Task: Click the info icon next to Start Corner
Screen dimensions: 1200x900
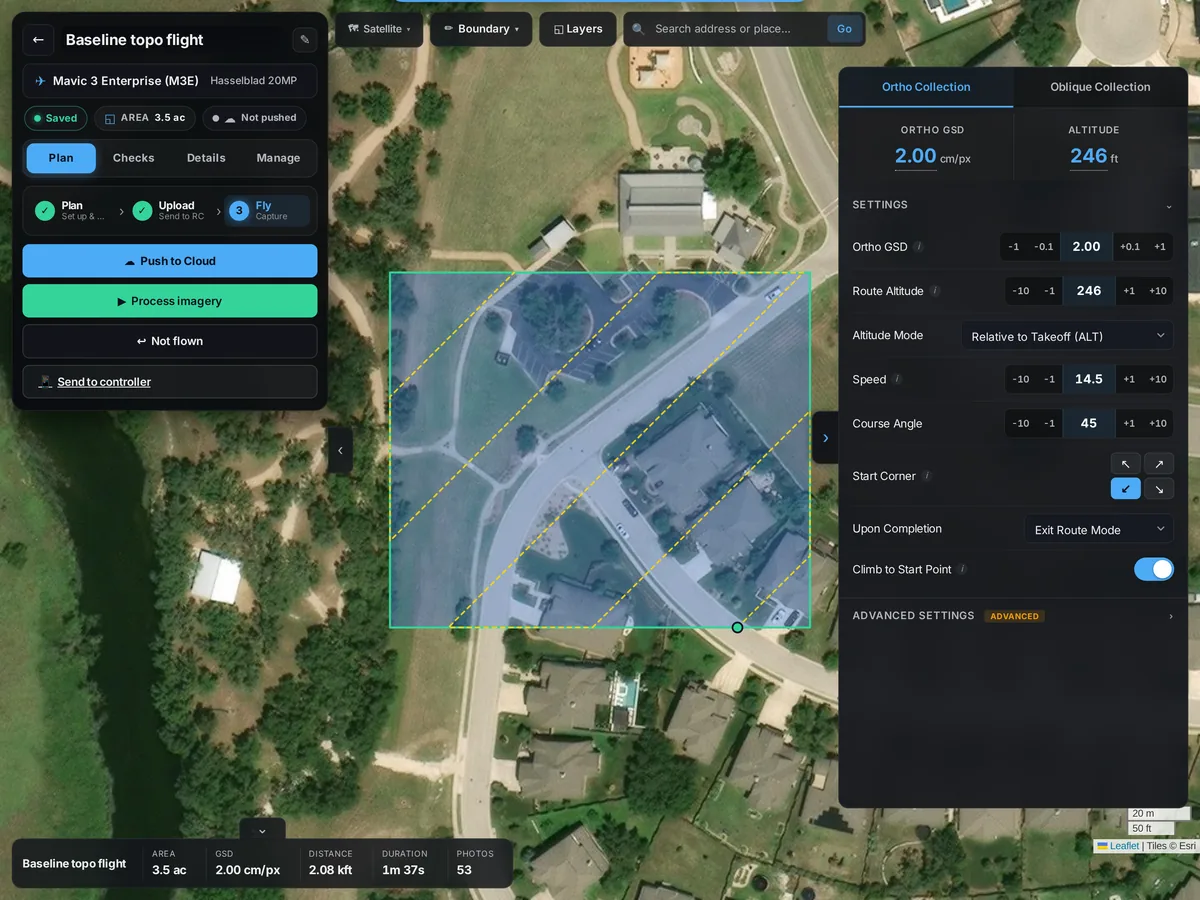Action: (927, 476)
